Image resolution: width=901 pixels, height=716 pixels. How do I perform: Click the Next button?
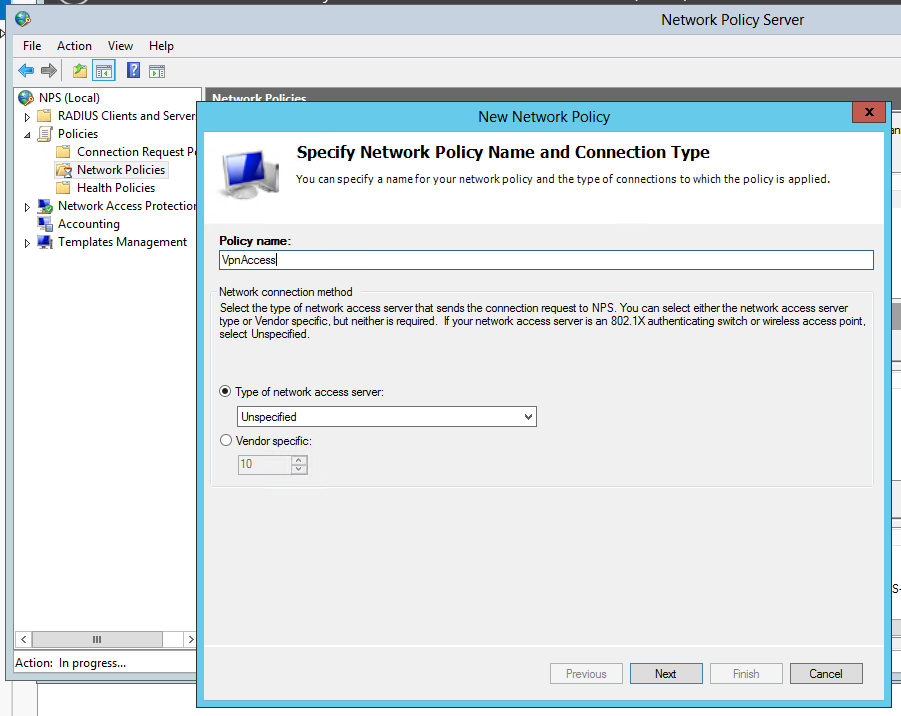coord(666,673)
